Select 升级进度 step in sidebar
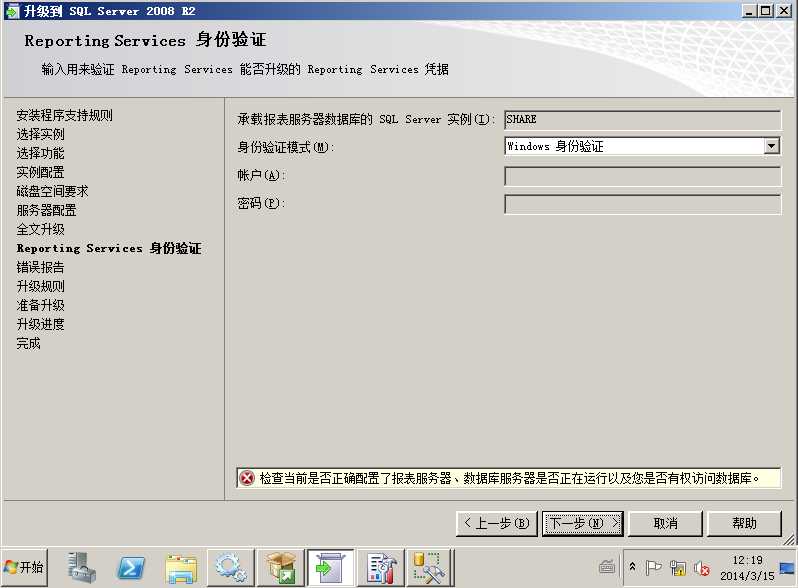This screenshot has height=588, width=798. click(40, 324)
